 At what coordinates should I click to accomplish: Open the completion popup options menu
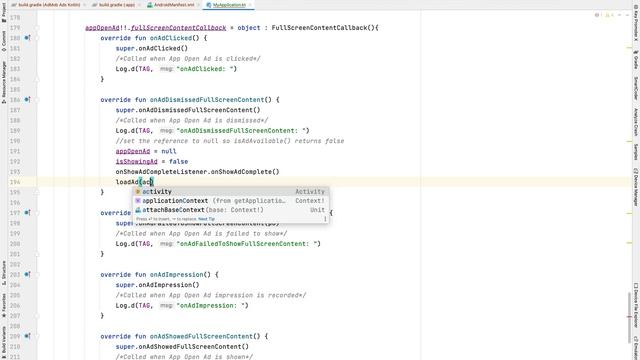(x=325, y=219)
